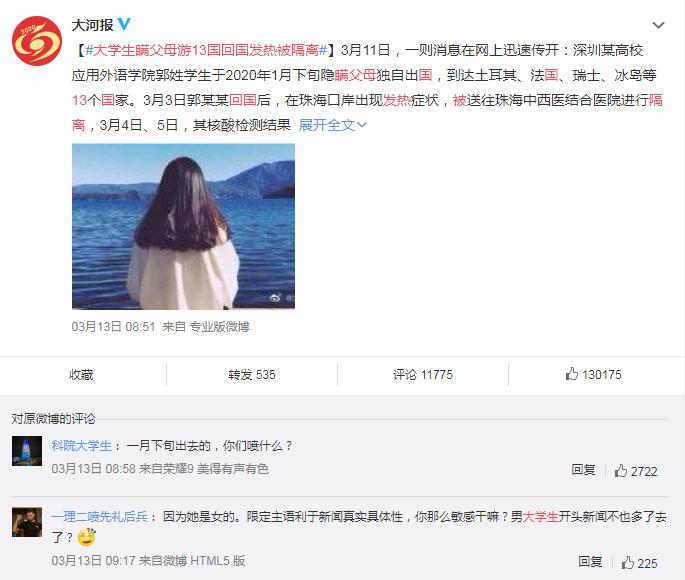The height and width of the screenshot is (580, 685).
Task: Click the 专业版微博 source link
Action: (219, 327)
